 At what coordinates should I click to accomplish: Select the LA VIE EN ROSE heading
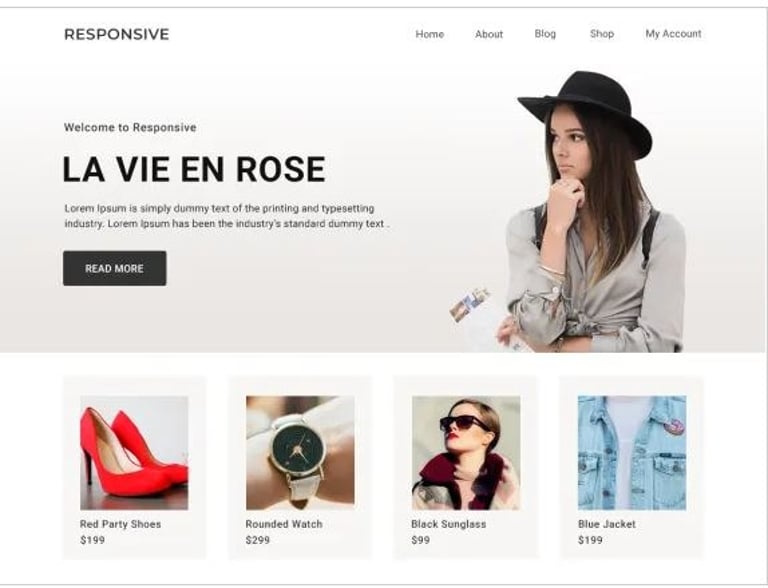coord(194,170)
